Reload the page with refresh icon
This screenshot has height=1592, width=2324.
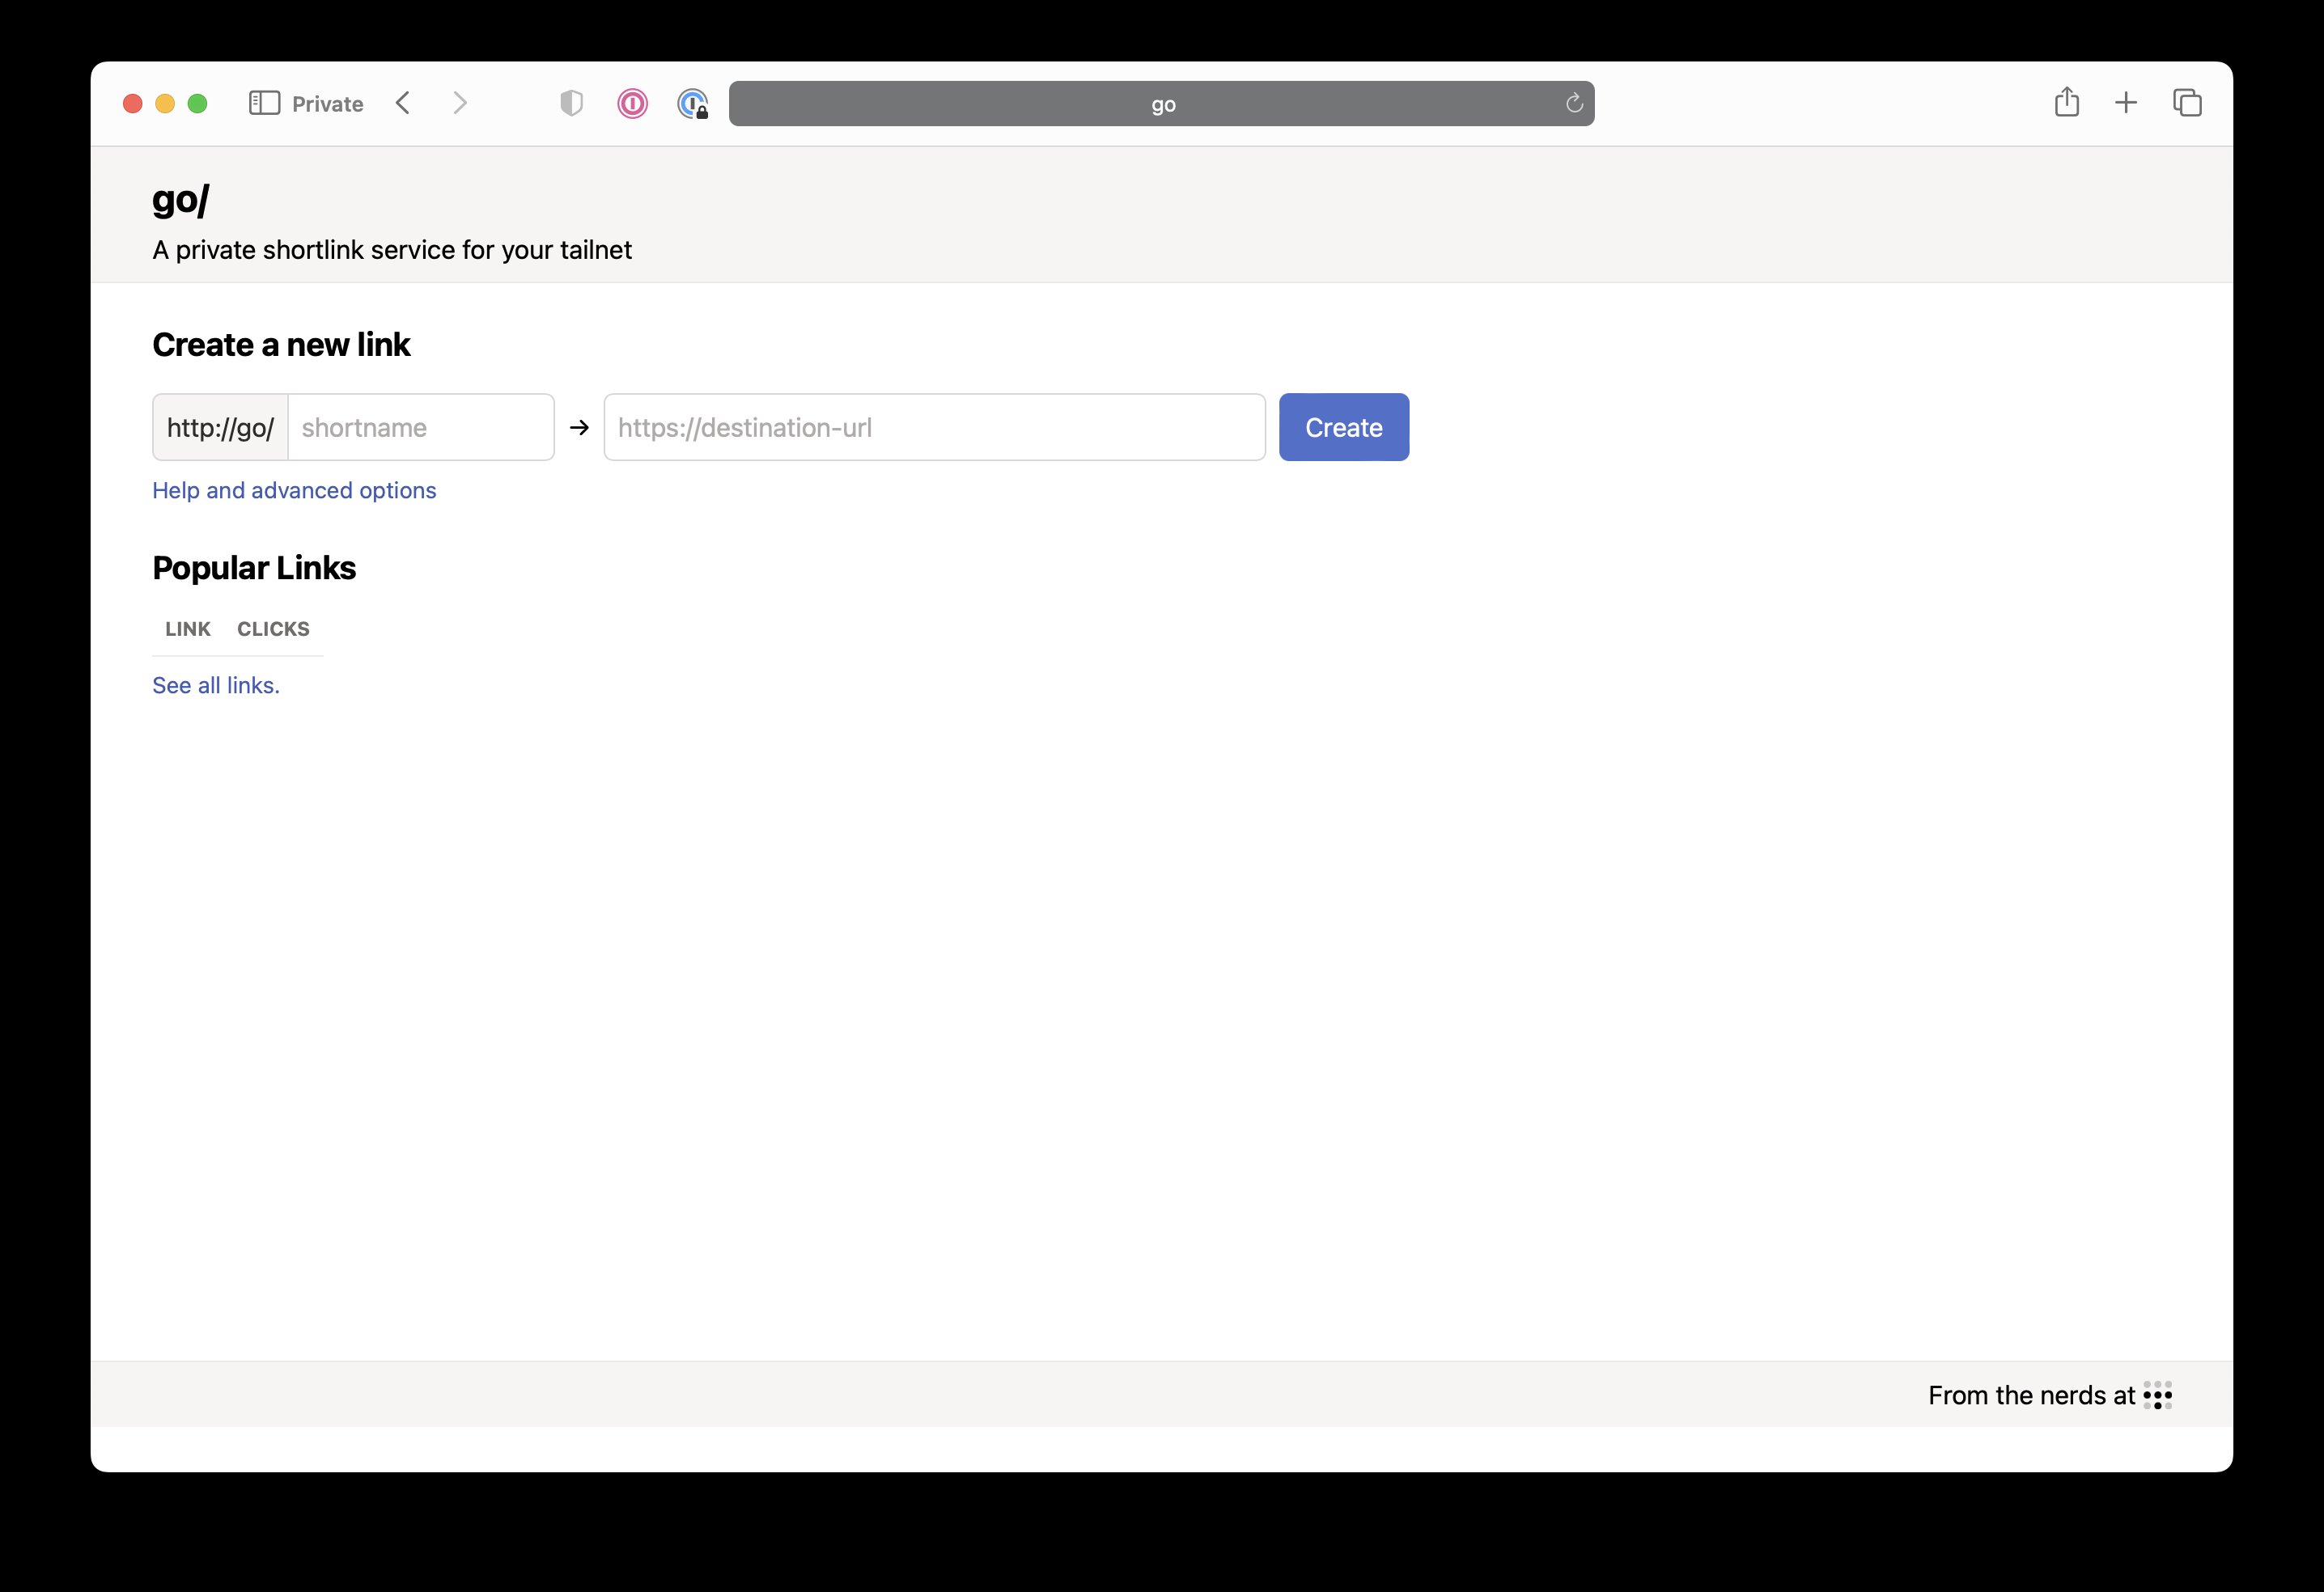click(x=1573, y=103)
